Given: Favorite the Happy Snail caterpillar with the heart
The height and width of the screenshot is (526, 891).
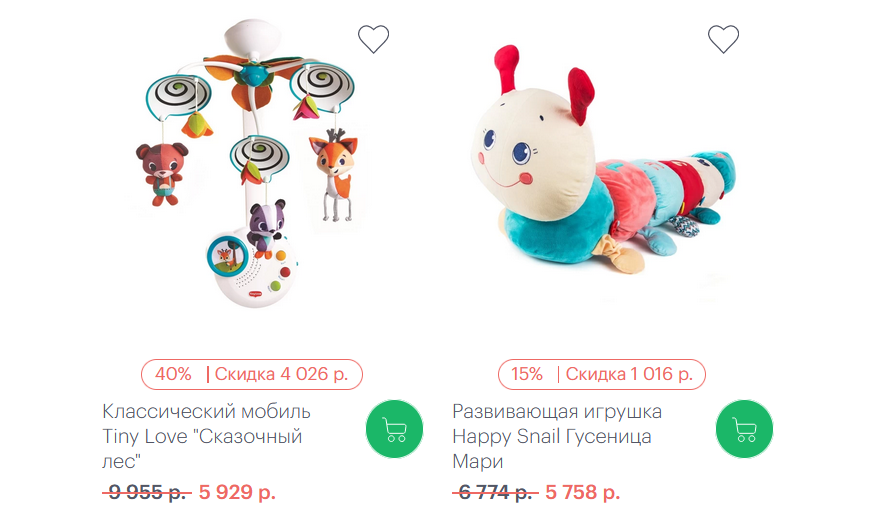Looking at the screenshot, I should (x=723, y=39).
